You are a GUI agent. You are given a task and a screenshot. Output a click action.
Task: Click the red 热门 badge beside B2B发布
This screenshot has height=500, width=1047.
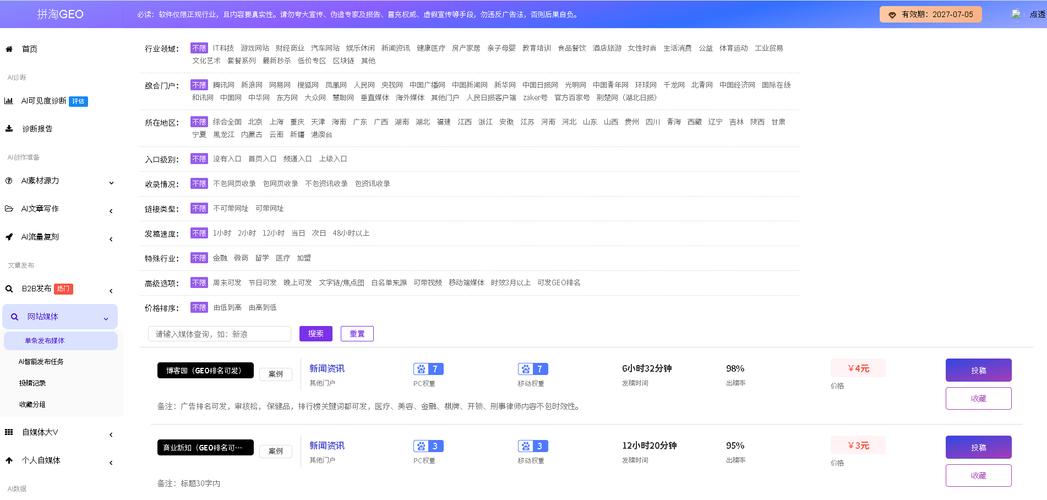63,290
